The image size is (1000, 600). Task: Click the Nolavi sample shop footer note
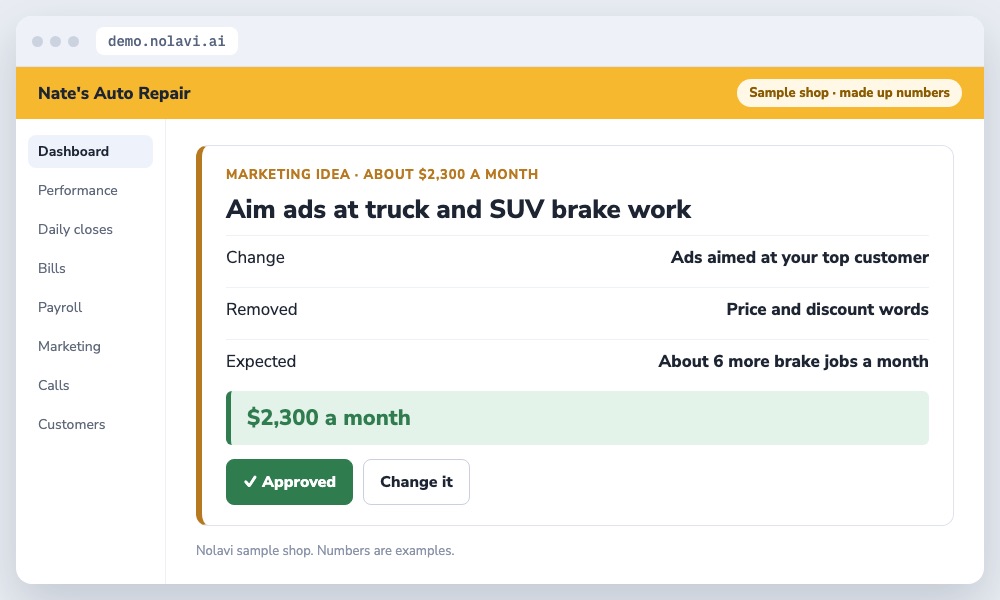pos(325,550)
